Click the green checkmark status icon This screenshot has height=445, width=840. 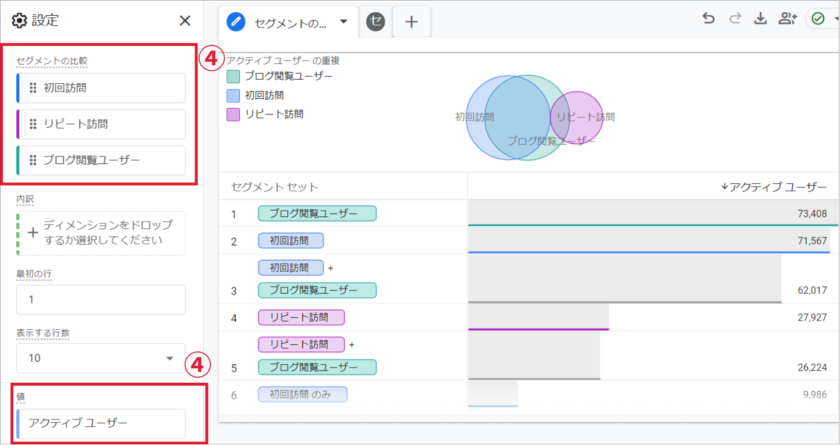[x=818, y=19]
